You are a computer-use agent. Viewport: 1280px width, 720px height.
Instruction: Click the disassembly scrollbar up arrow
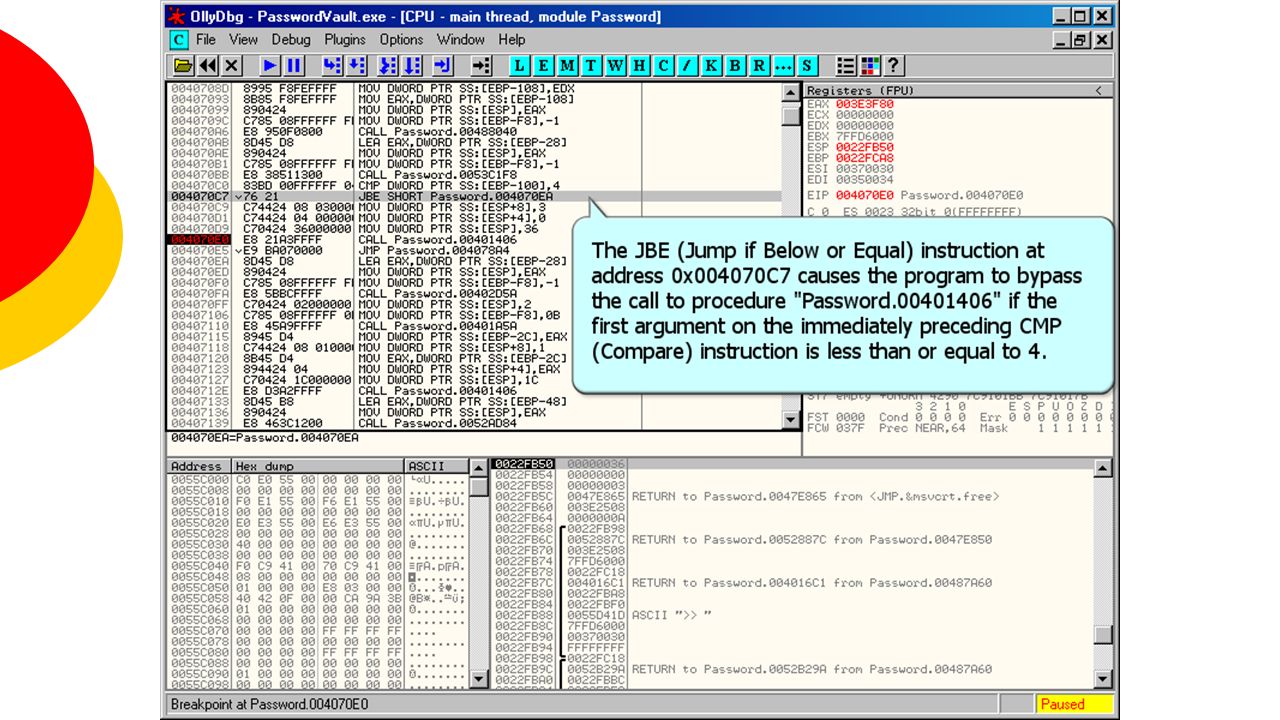pos(791,93)
